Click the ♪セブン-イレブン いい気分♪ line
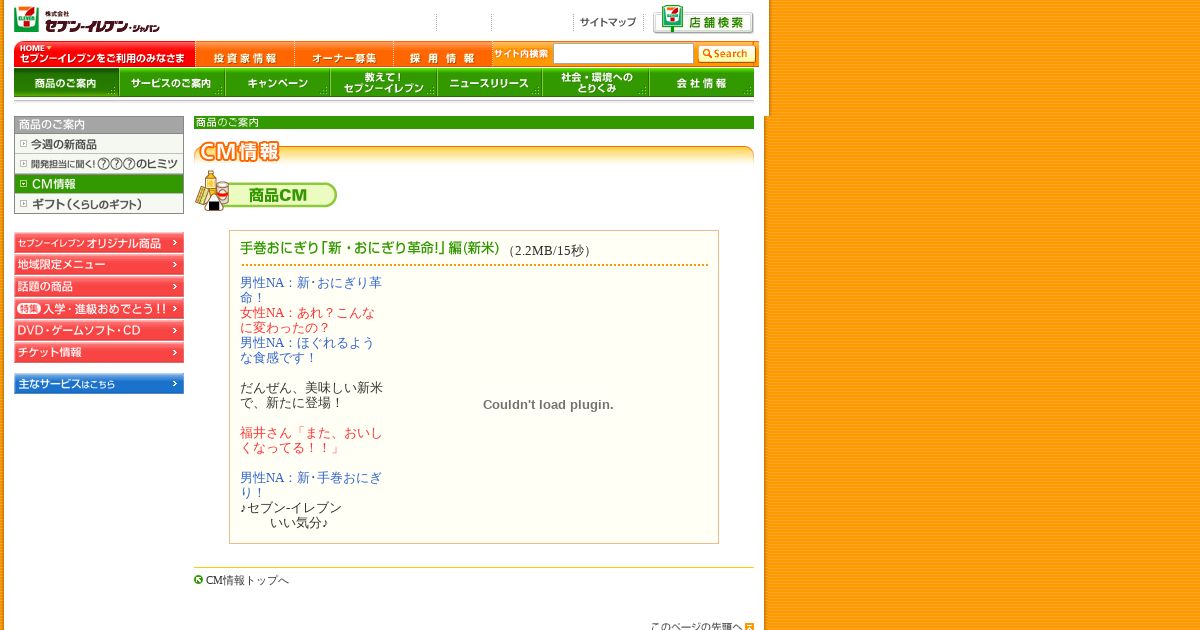The image size is (1200, 630). 291,515
